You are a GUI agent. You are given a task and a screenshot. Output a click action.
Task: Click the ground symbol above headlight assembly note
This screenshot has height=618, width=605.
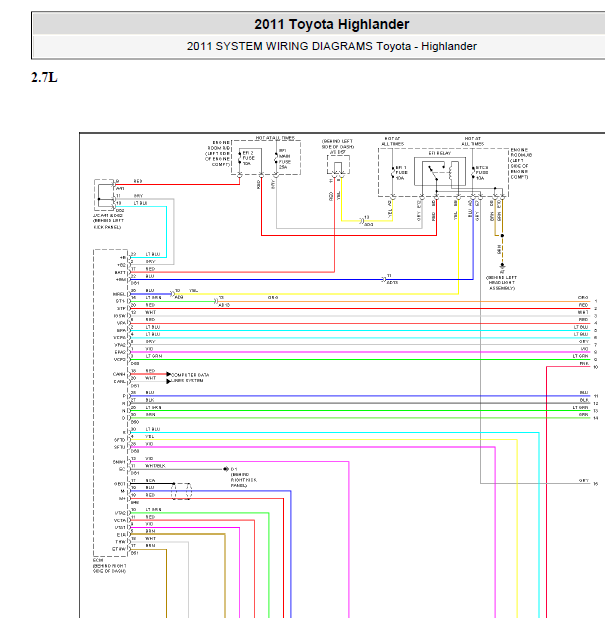pyautogui.click(x=502, y=266)
